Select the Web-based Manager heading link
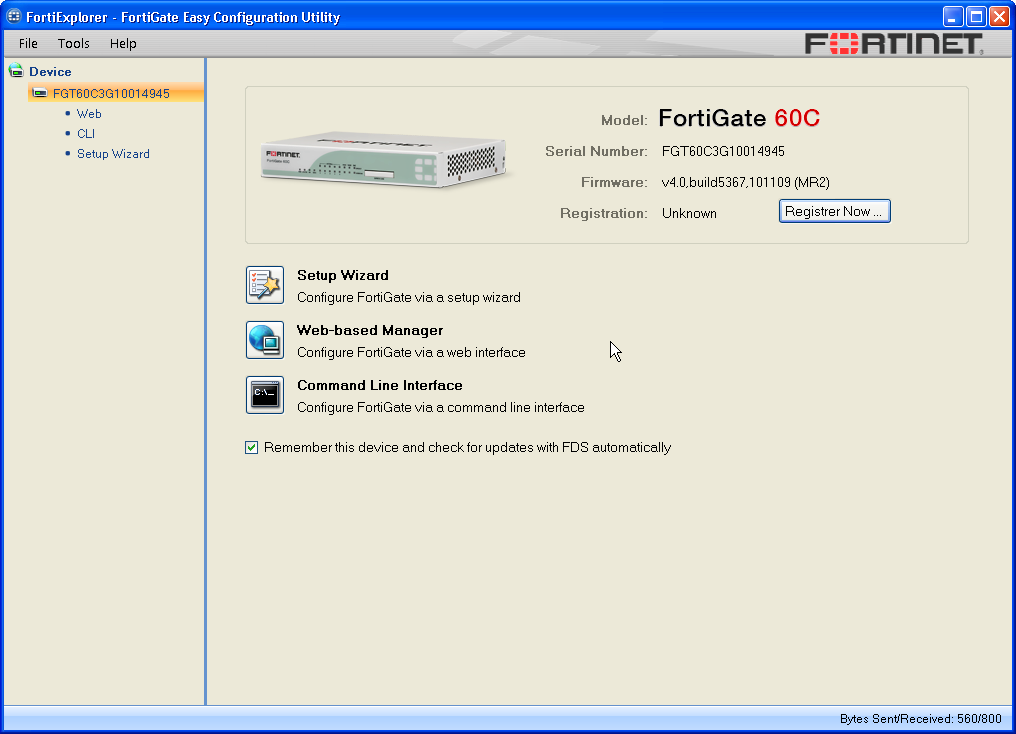The image size is (1016, 734). [370, 330]
